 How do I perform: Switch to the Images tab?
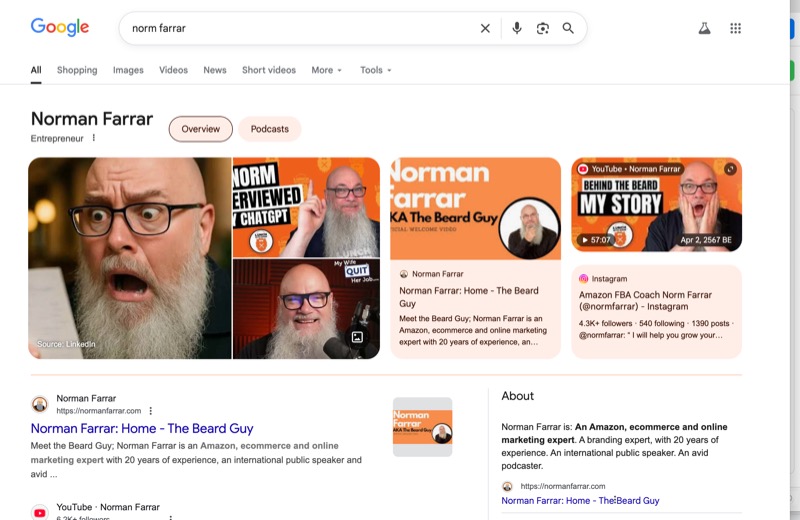pos(128,70)
